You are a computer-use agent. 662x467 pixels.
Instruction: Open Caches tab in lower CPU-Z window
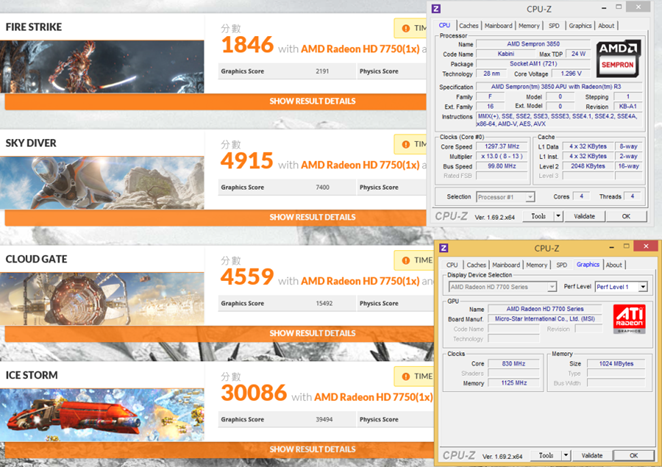click(476, 265)
